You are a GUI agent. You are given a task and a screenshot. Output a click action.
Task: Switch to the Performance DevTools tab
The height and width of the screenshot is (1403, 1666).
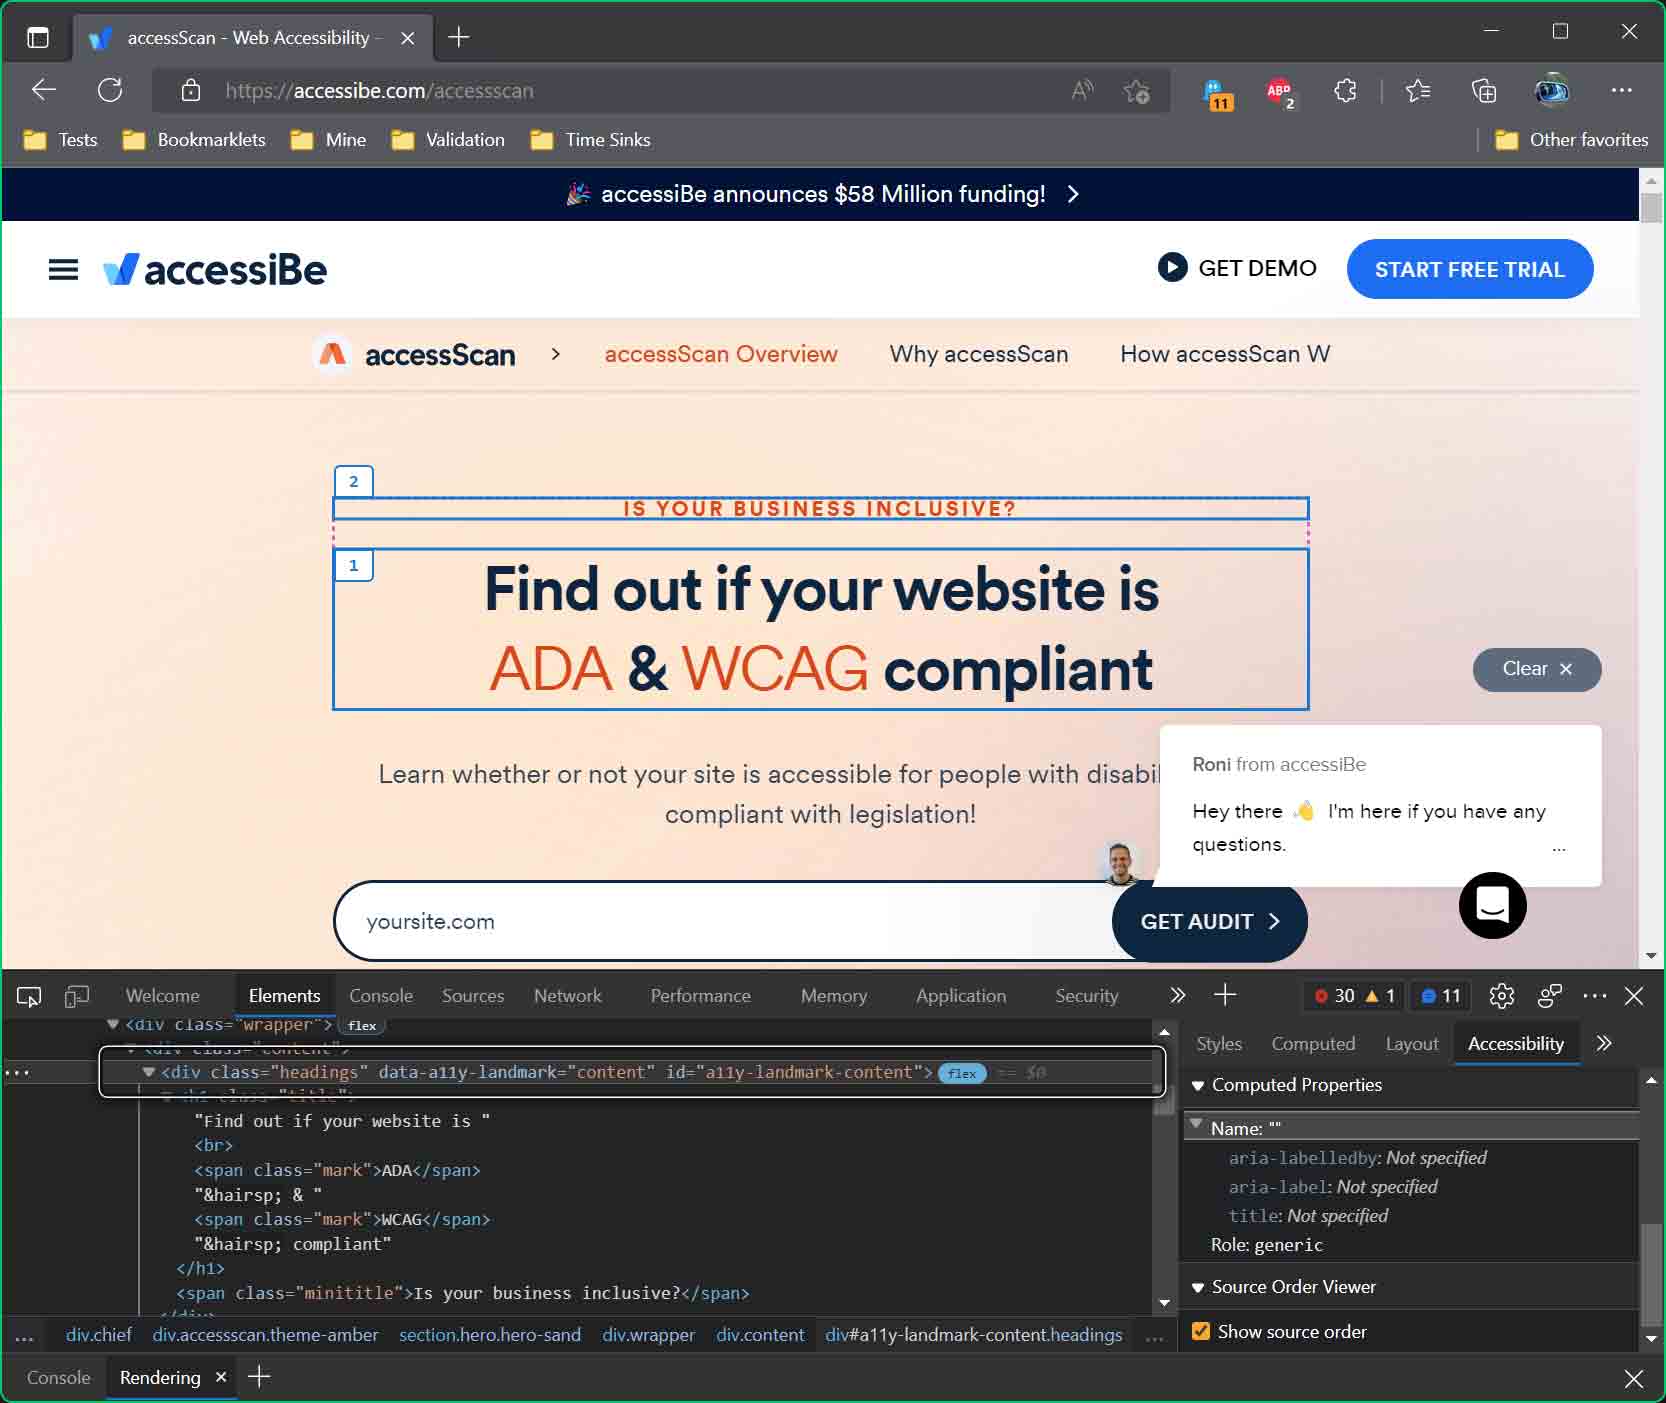pyautogui.click(x=701, y=996)
